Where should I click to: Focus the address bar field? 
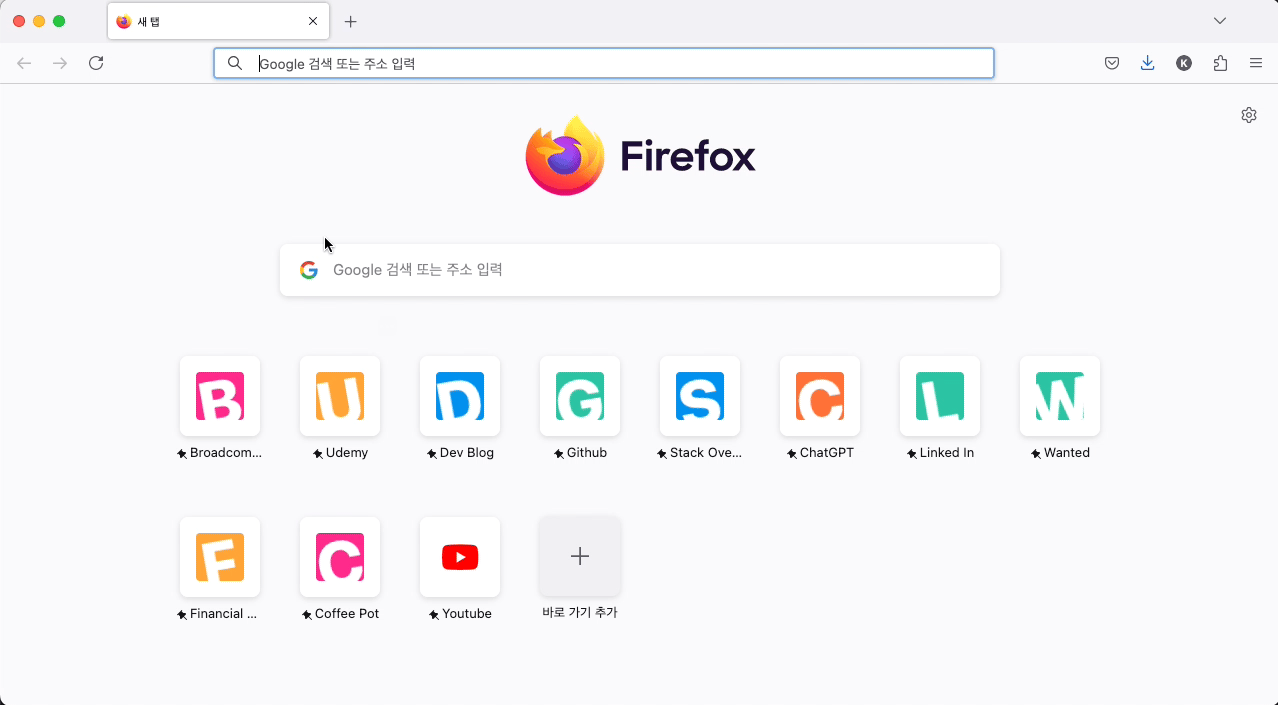point(604,63)
